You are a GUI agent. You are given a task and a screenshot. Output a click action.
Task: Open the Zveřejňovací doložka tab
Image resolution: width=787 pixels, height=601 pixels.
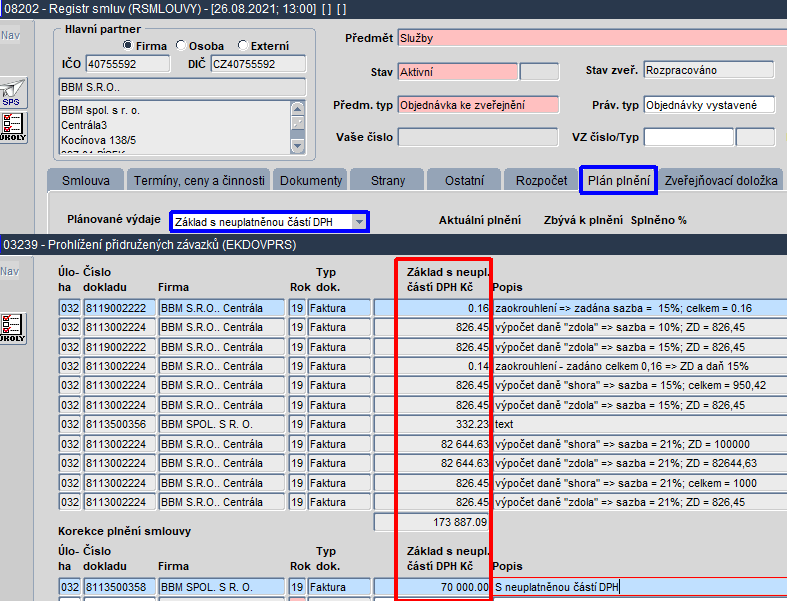(721, 181)
